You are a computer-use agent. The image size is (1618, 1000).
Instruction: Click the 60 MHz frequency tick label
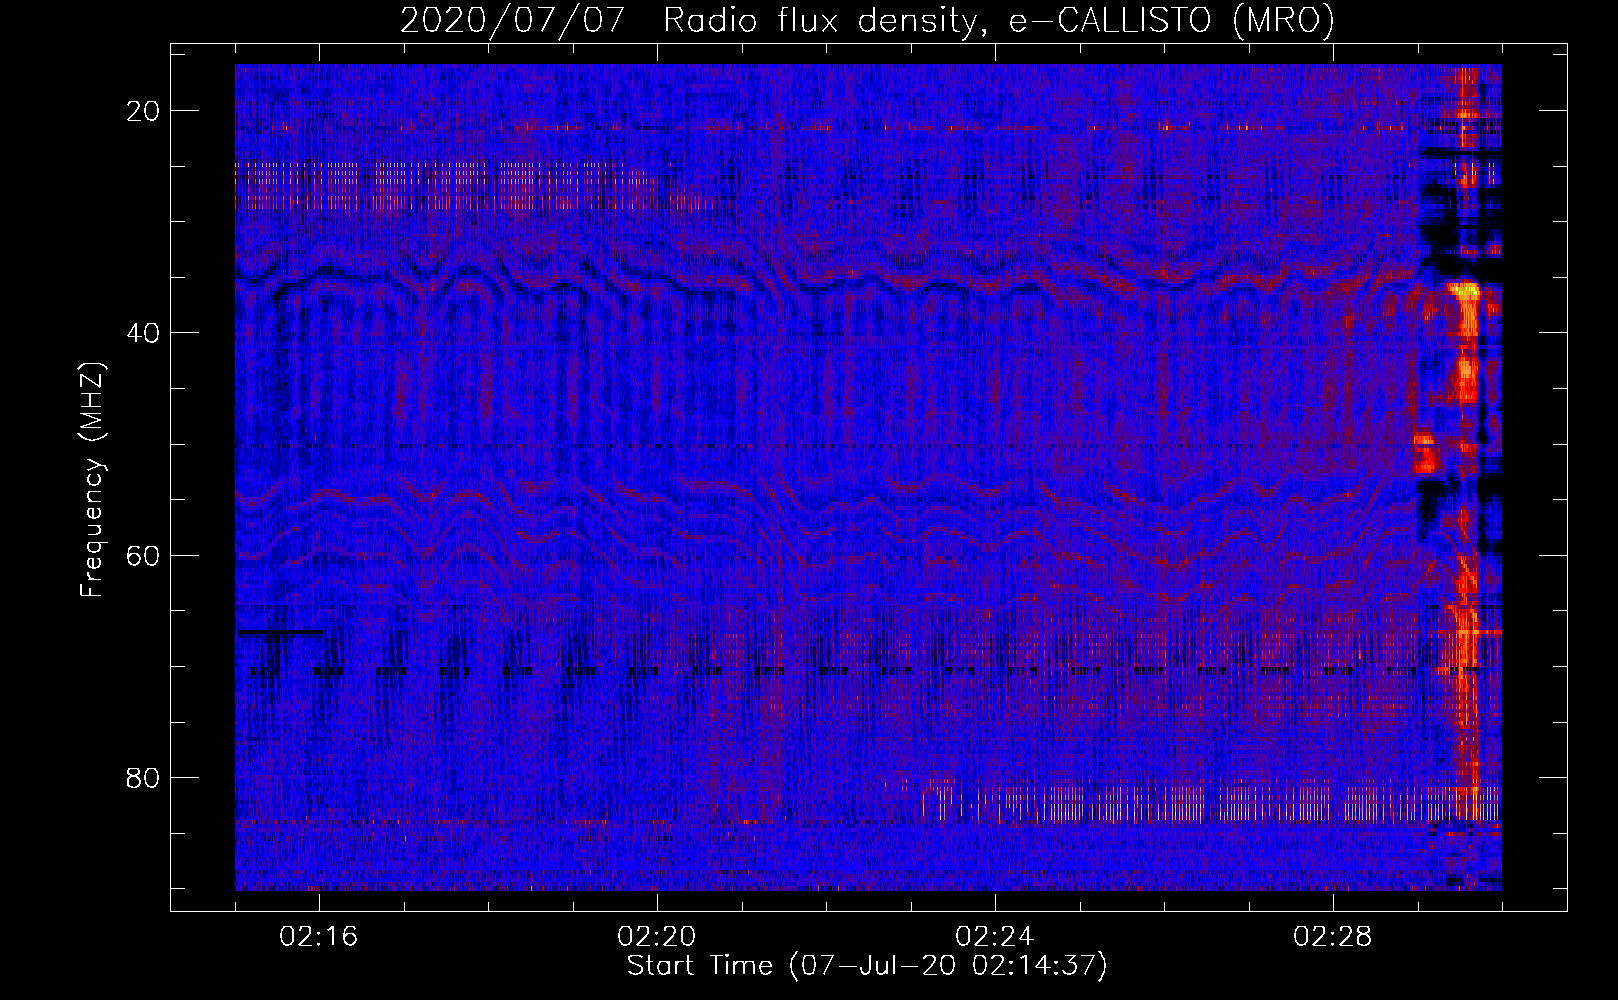coord(144,555)
